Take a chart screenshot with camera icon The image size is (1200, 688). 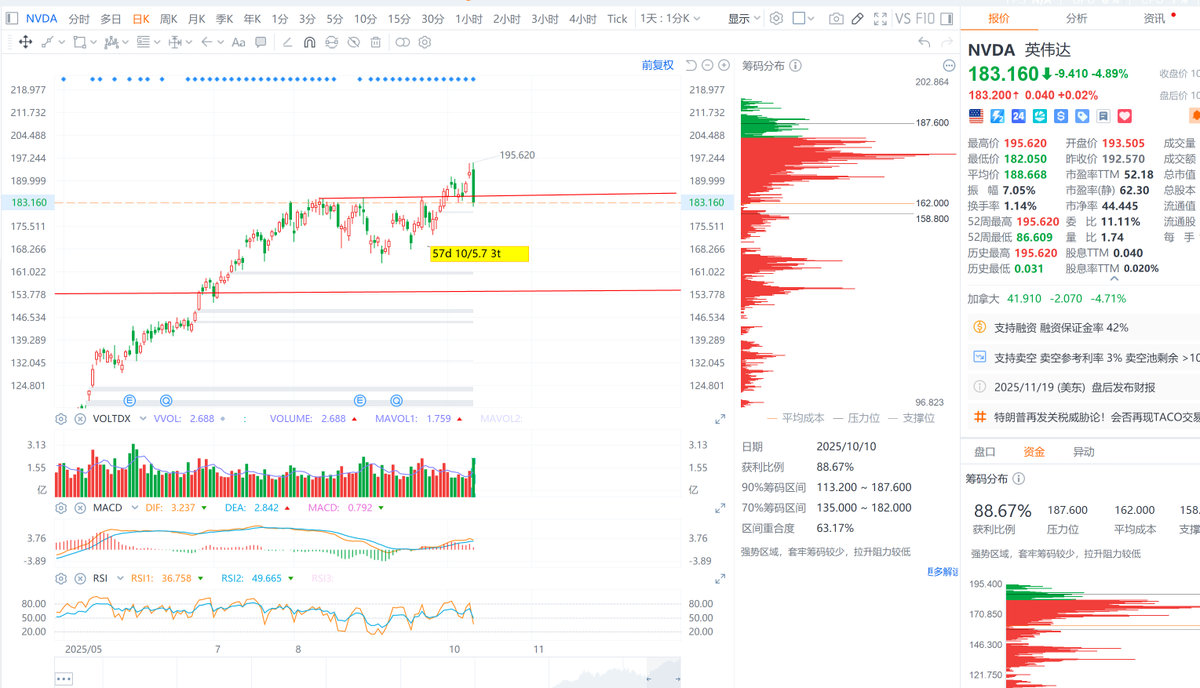click(x=836, y=19)
